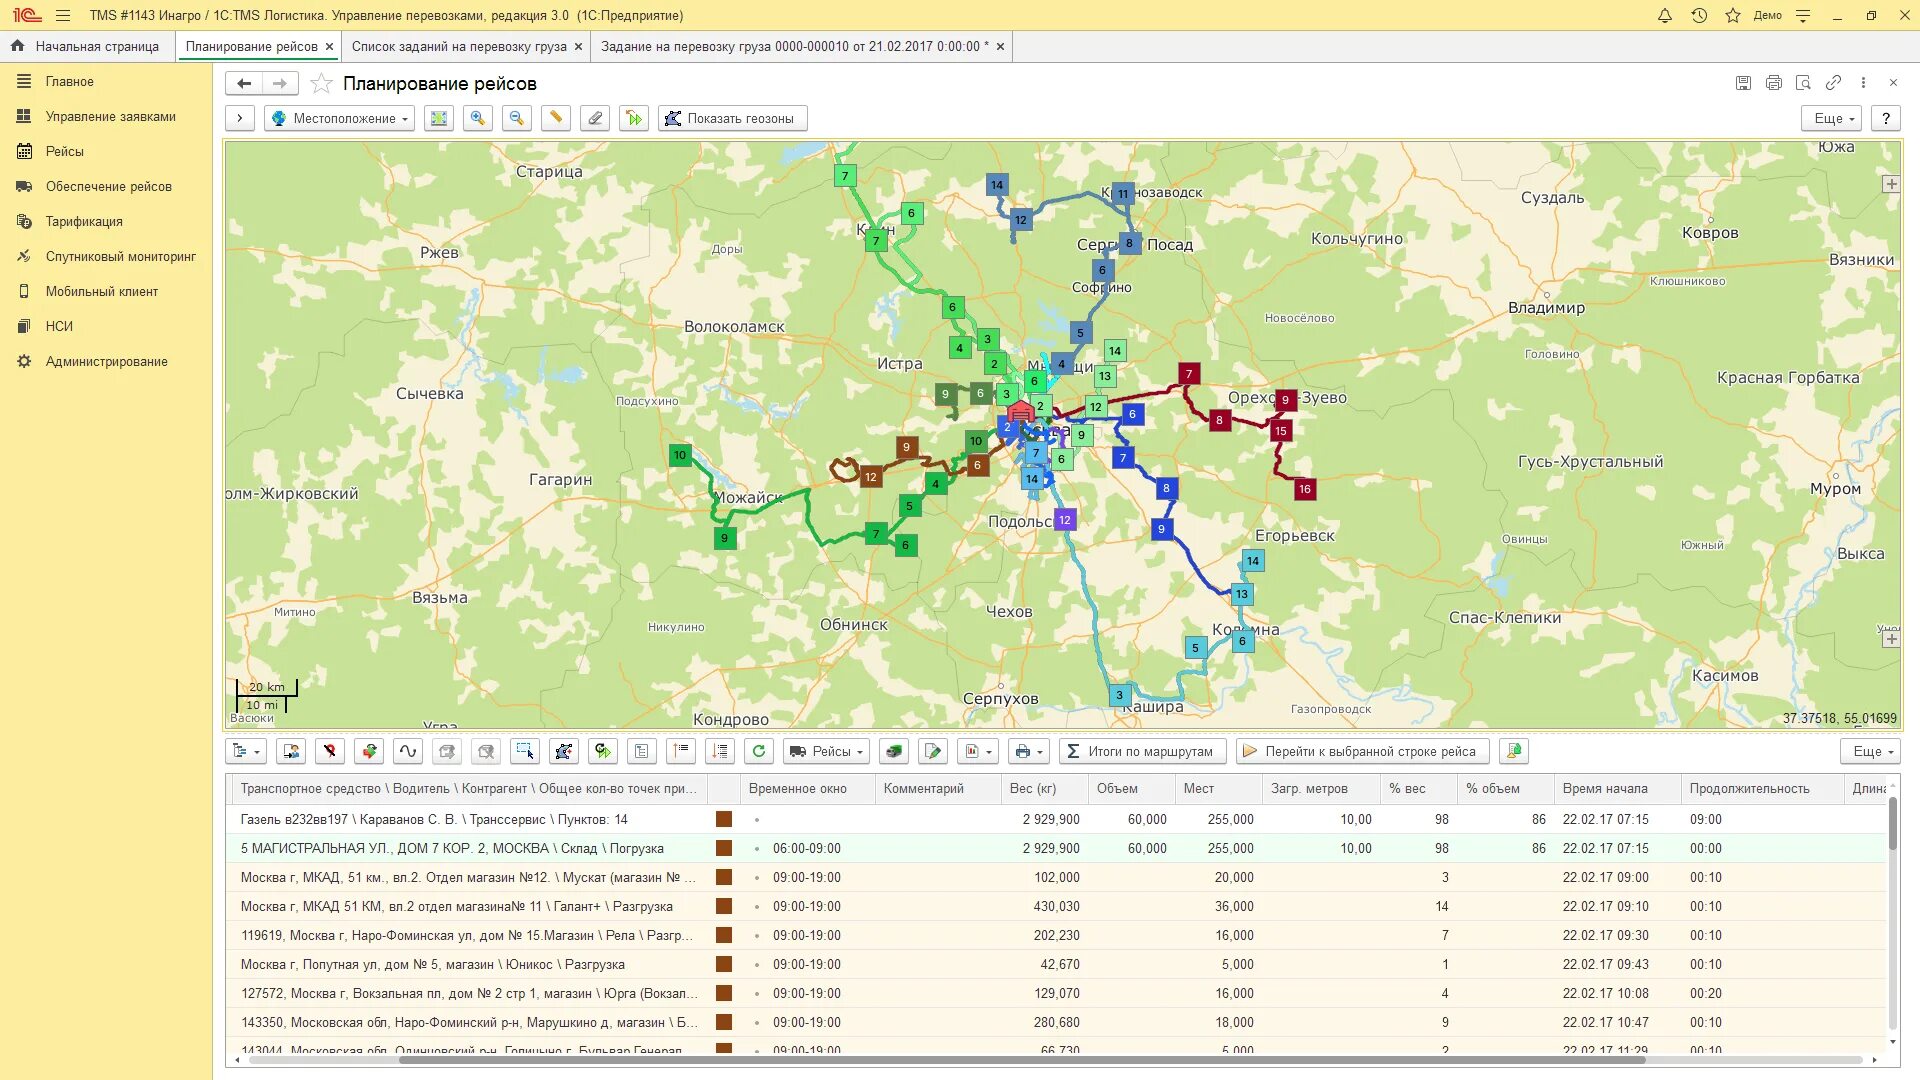
Task: Click the zoom in magnifier on map toolbar
Action: (478, 118)
